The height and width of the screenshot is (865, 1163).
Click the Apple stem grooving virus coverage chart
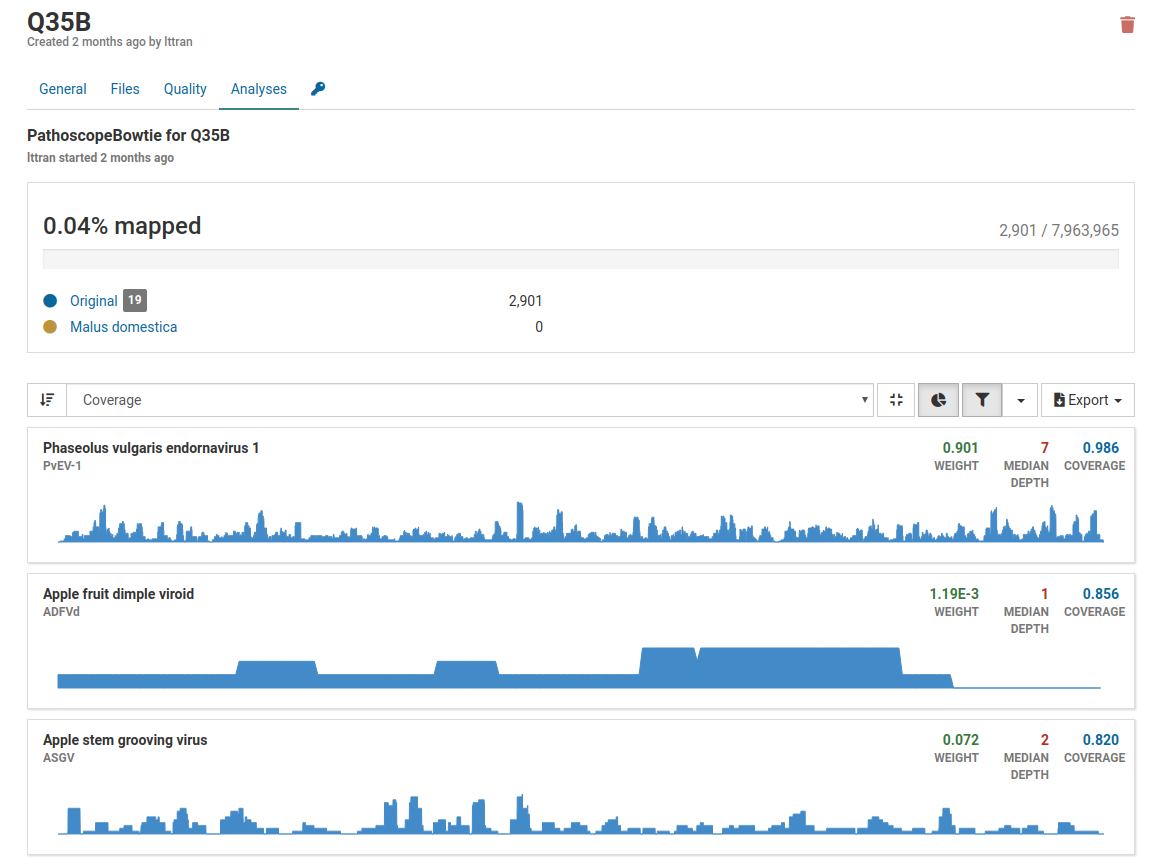(580, 815)
